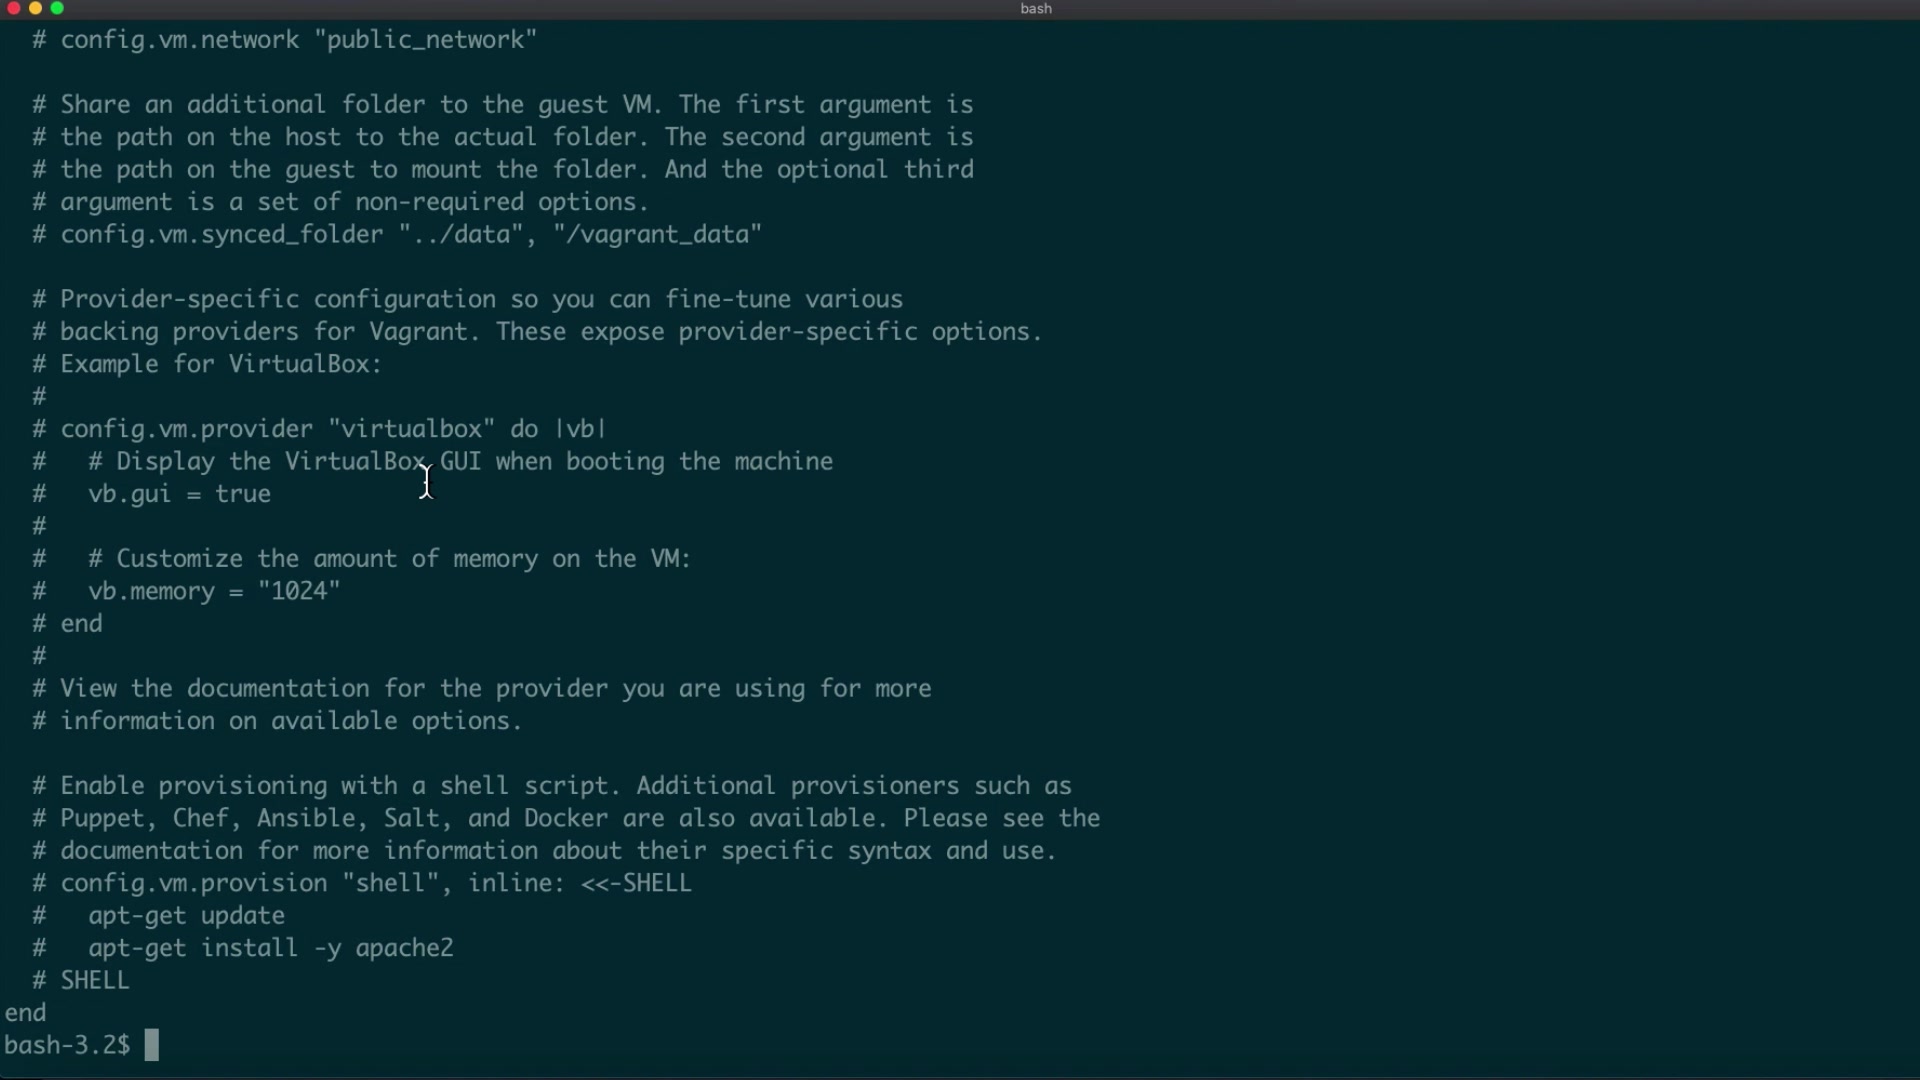Click the bash-3.2$ prompt text
Image resolution: width=1920 pixels, height=1080 pixels.
[x=66, y=1046]
